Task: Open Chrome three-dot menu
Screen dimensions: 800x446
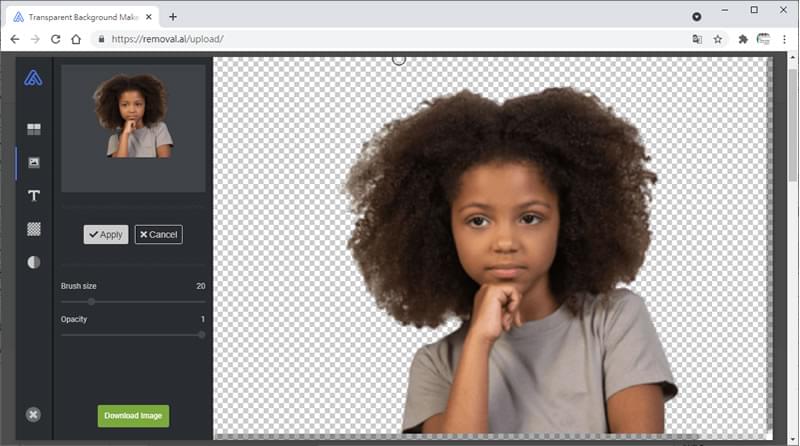Action: click(x=784, y=39)
